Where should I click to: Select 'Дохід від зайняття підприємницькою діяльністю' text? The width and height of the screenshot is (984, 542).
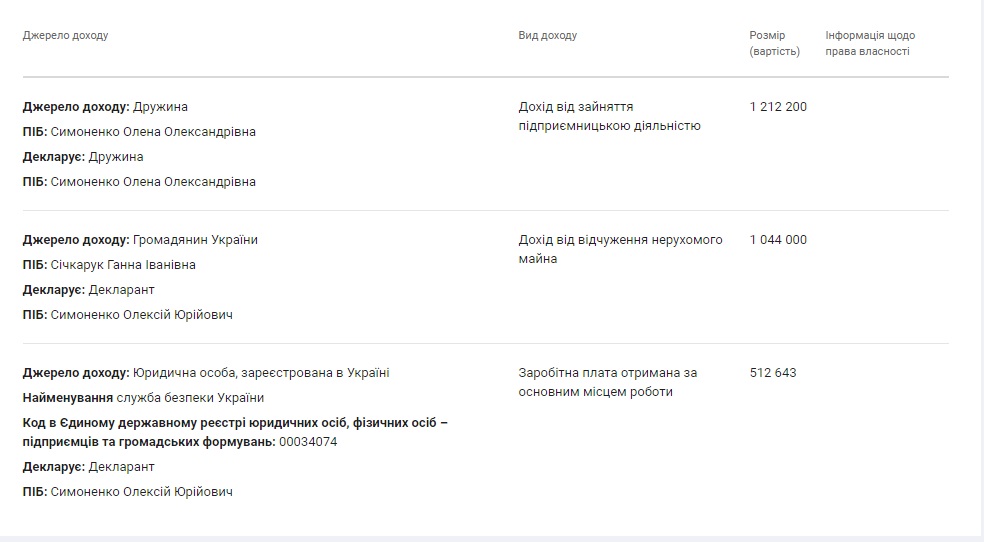609,116
